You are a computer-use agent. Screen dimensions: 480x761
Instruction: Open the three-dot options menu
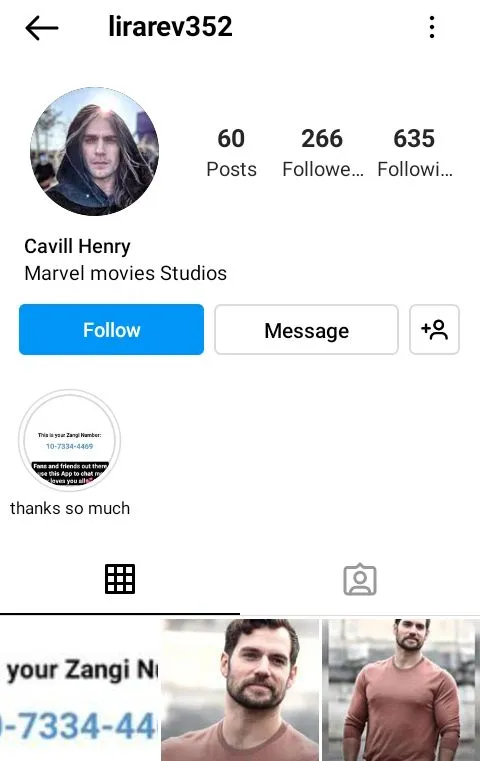point(432,27)
